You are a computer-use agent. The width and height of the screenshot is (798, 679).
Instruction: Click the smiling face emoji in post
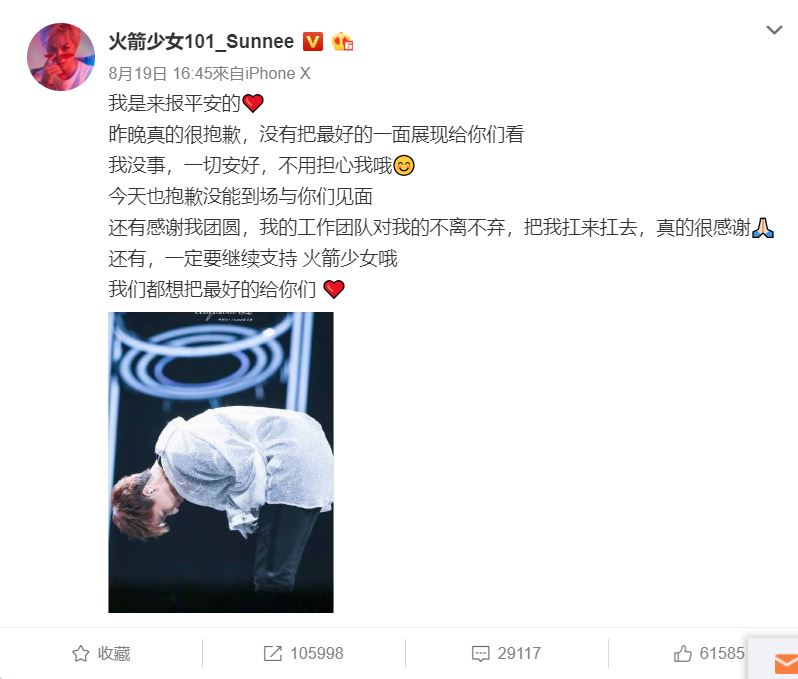pos(404,166)
